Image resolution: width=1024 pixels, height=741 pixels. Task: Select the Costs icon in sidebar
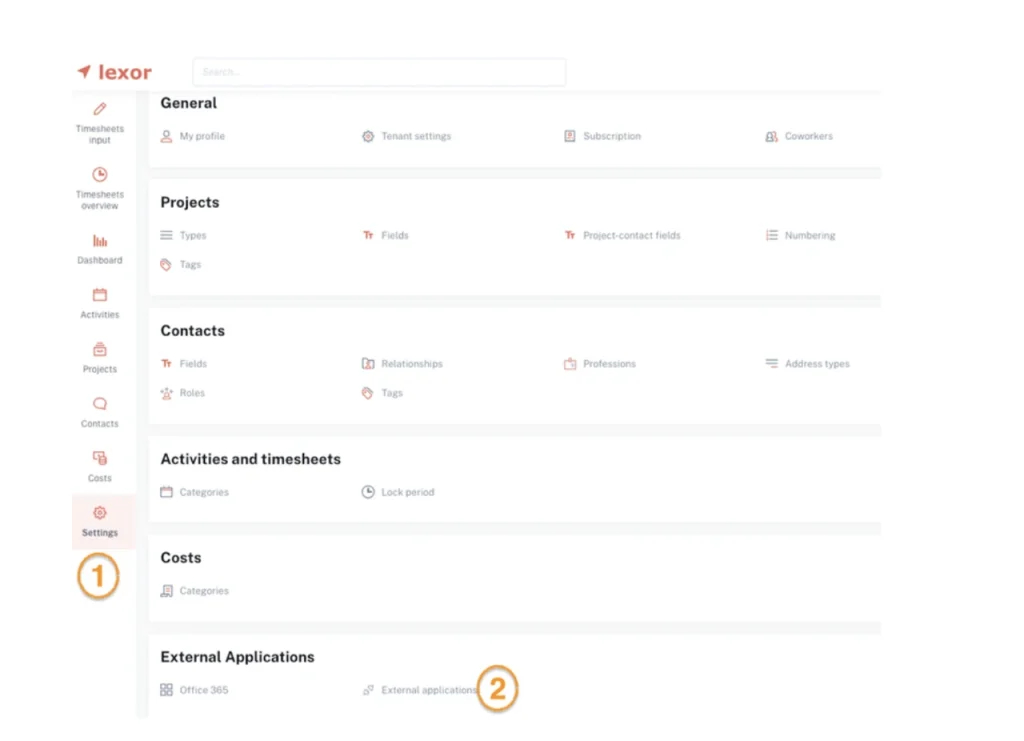click(99, 458)
